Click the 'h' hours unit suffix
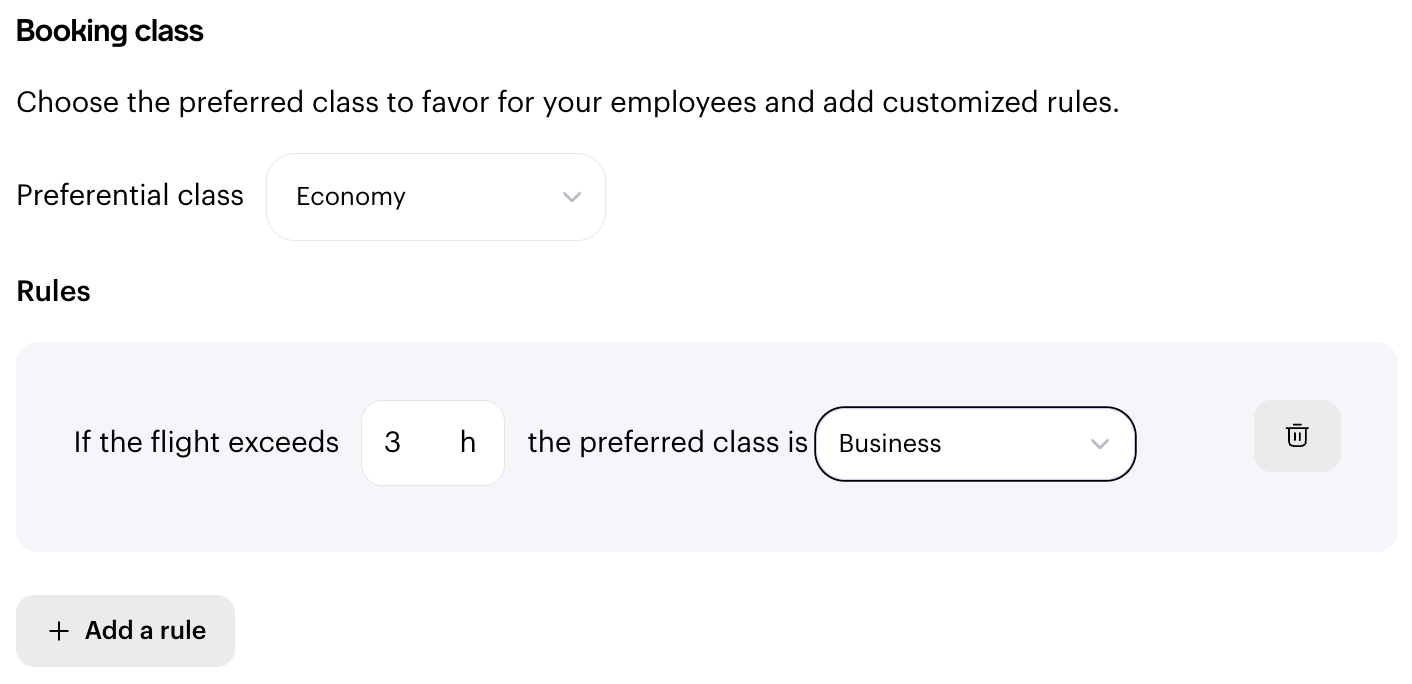The image size is (1412, 684). [x=468, y=442]
